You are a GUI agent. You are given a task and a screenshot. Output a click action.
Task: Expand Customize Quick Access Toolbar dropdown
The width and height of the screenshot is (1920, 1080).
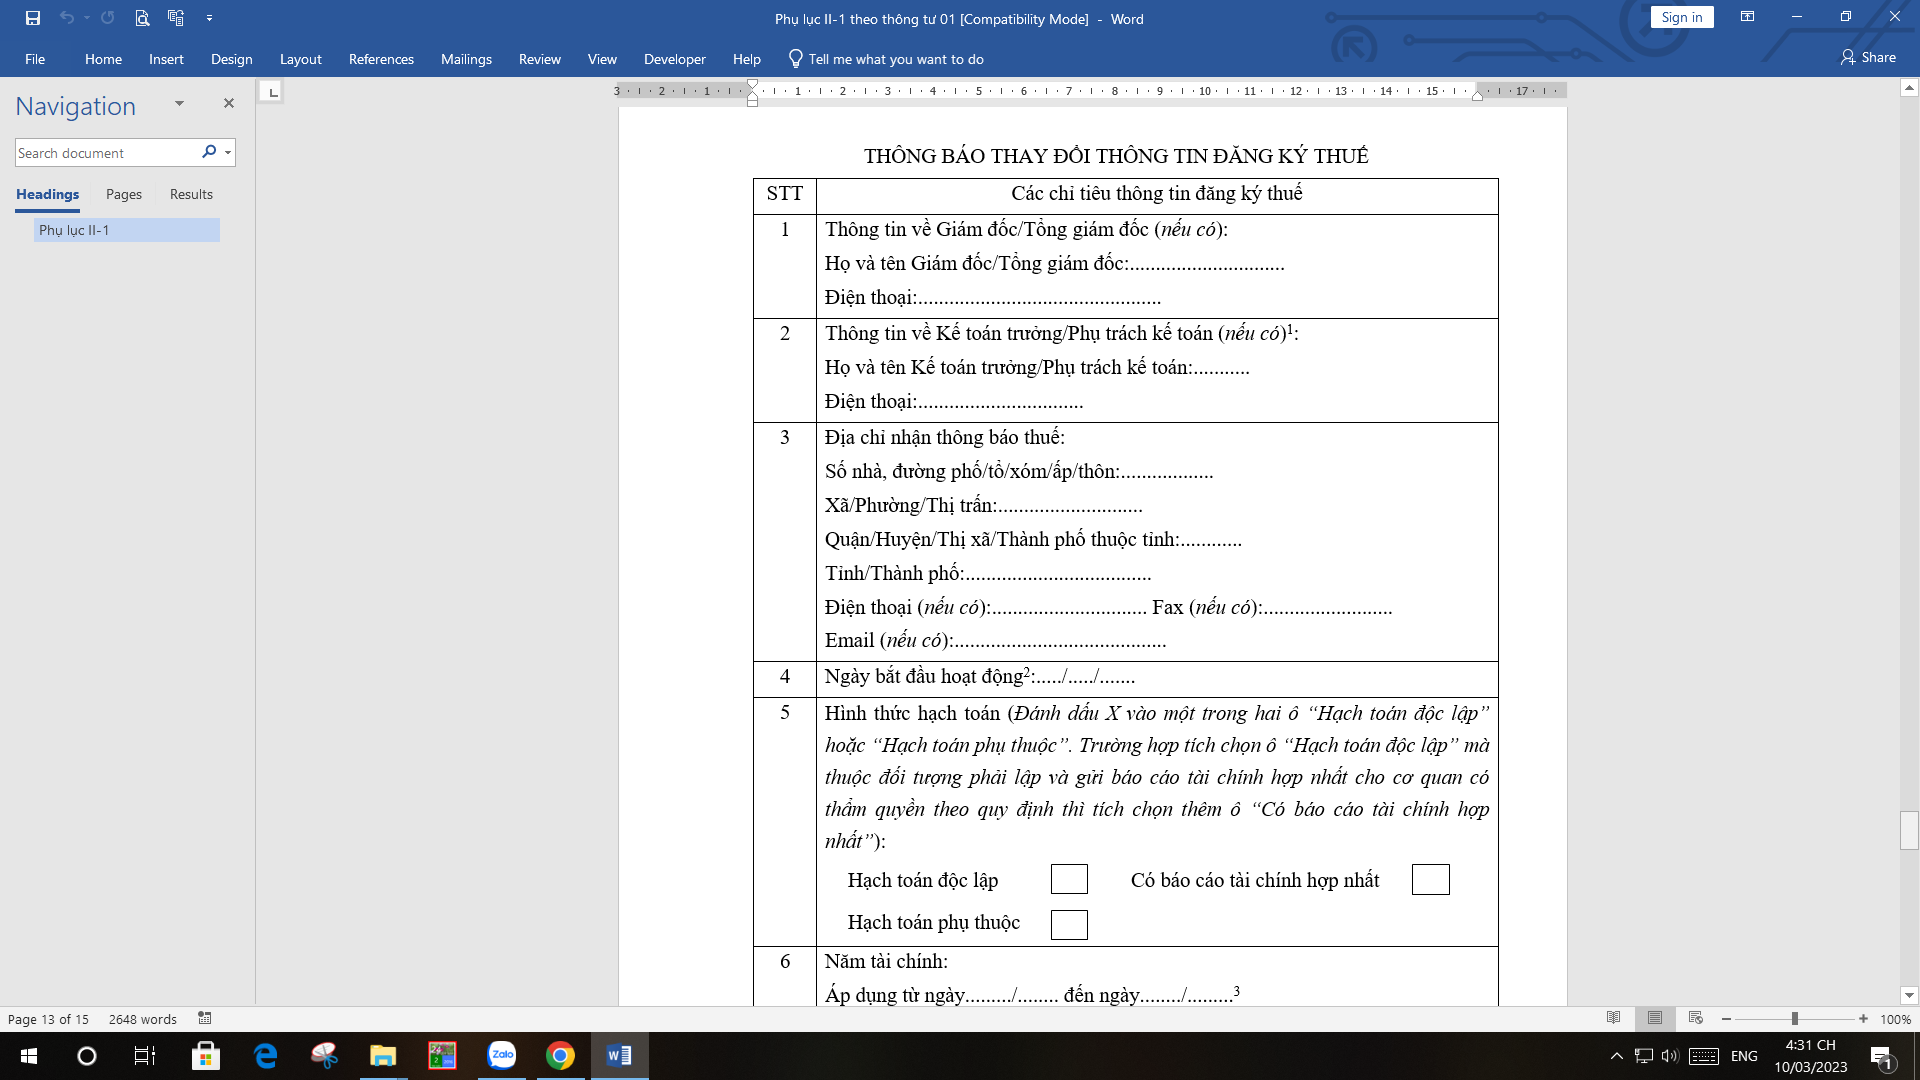(x=209, y=18)
